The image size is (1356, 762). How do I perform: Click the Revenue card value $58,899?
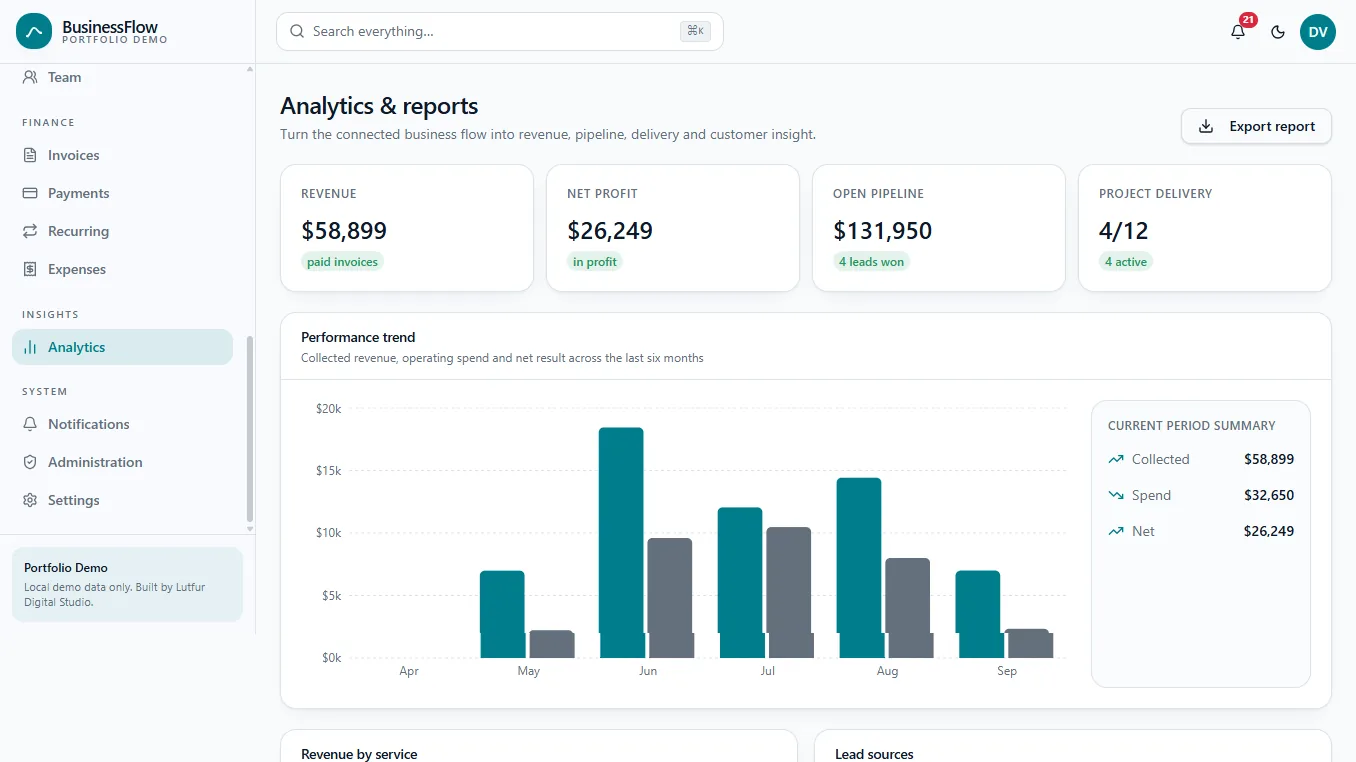pyautogui.click(x=344, y=231)
